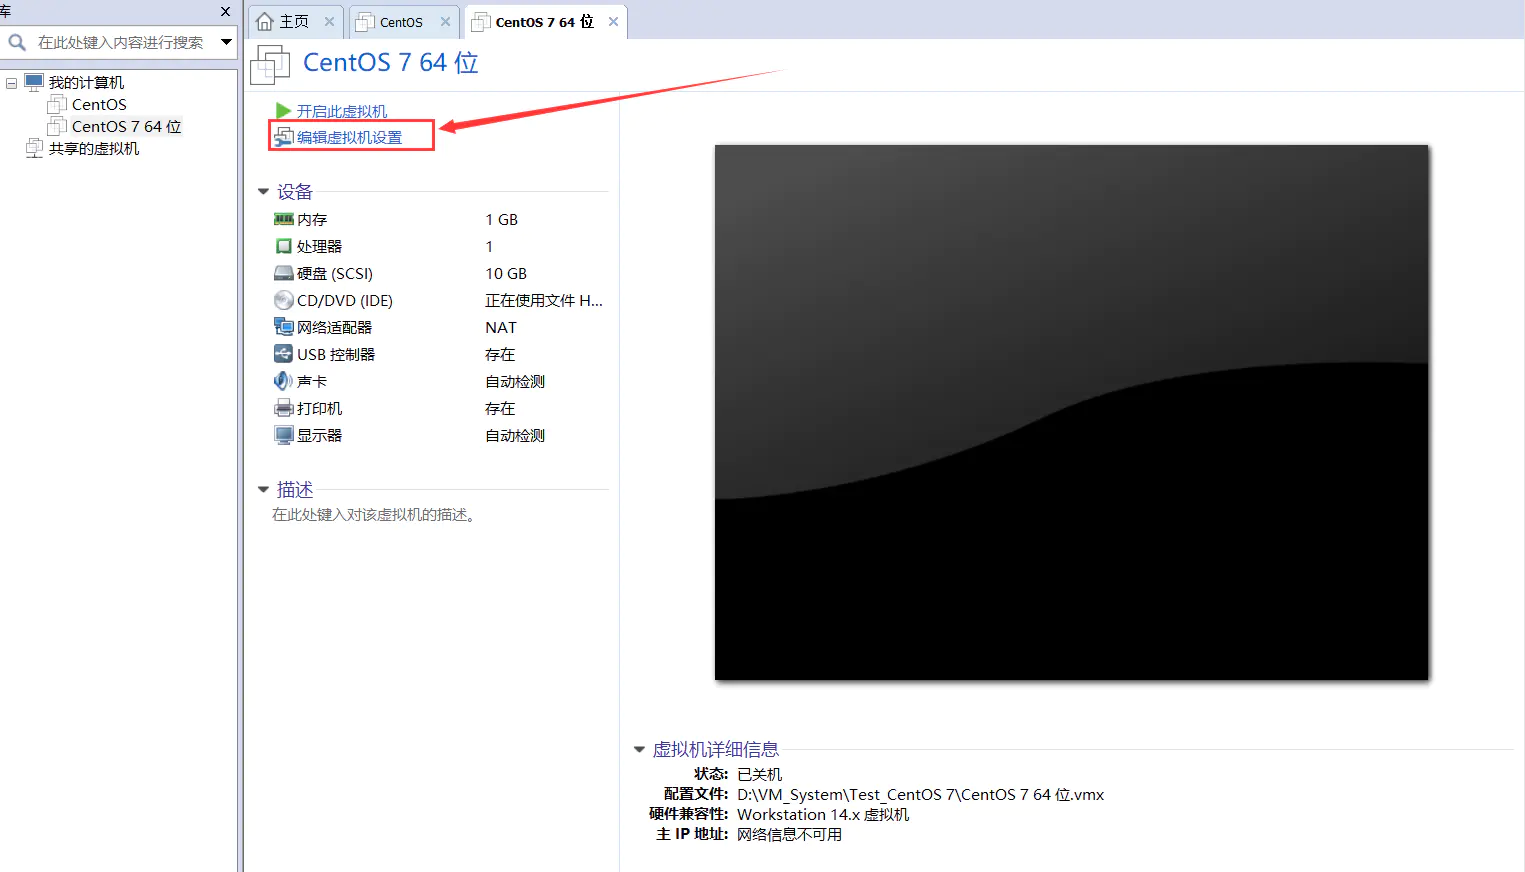Close the CentOS 7 64 位 tab
Viewport: 1525px width, 872px height.
click(x=613, y=22)
